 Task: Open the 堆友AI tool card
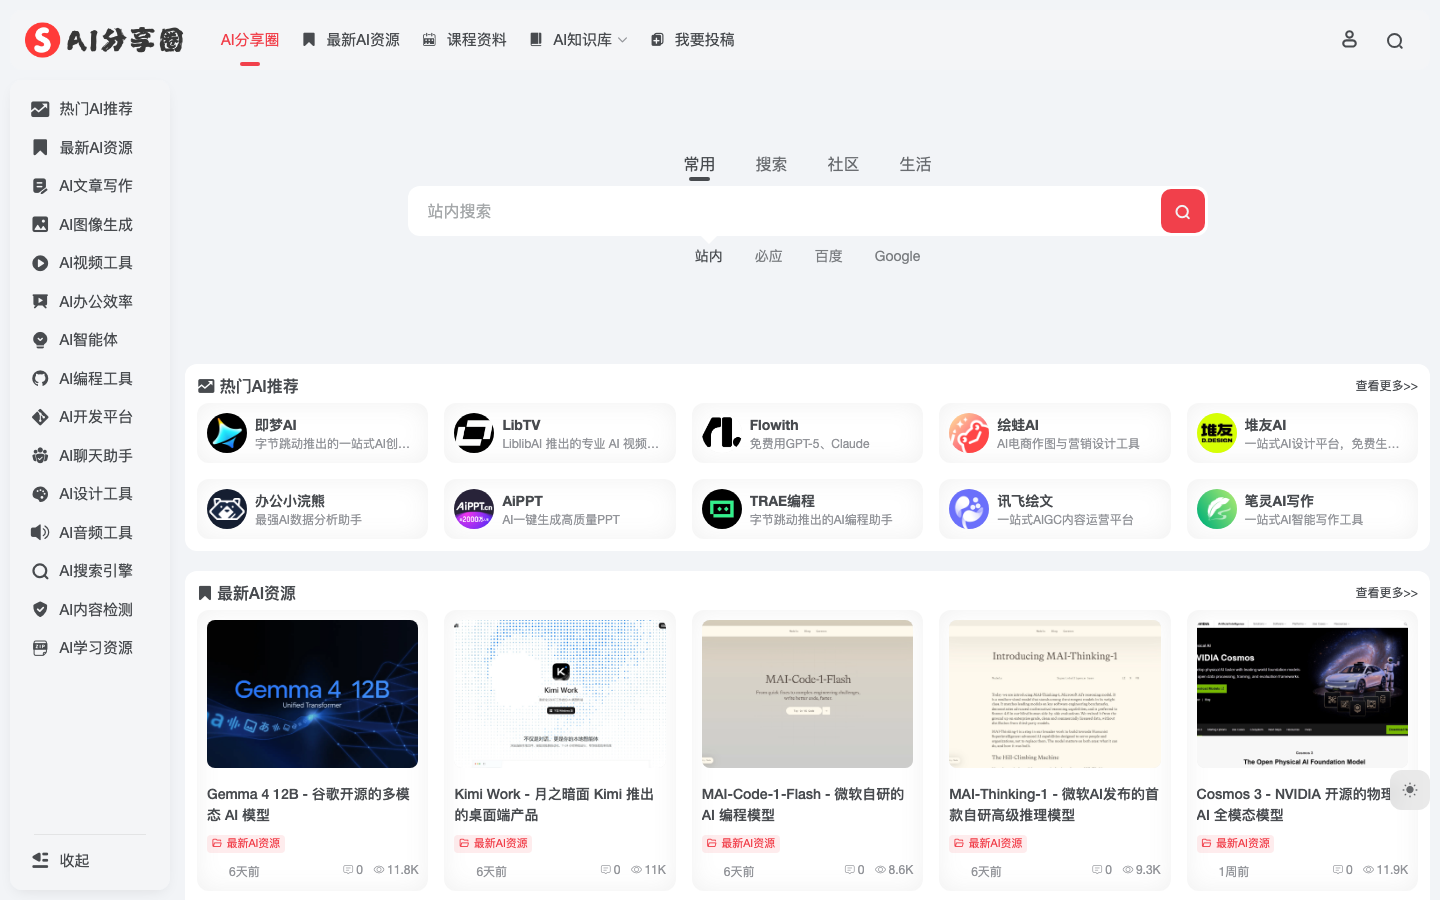tap(1302, 433)
